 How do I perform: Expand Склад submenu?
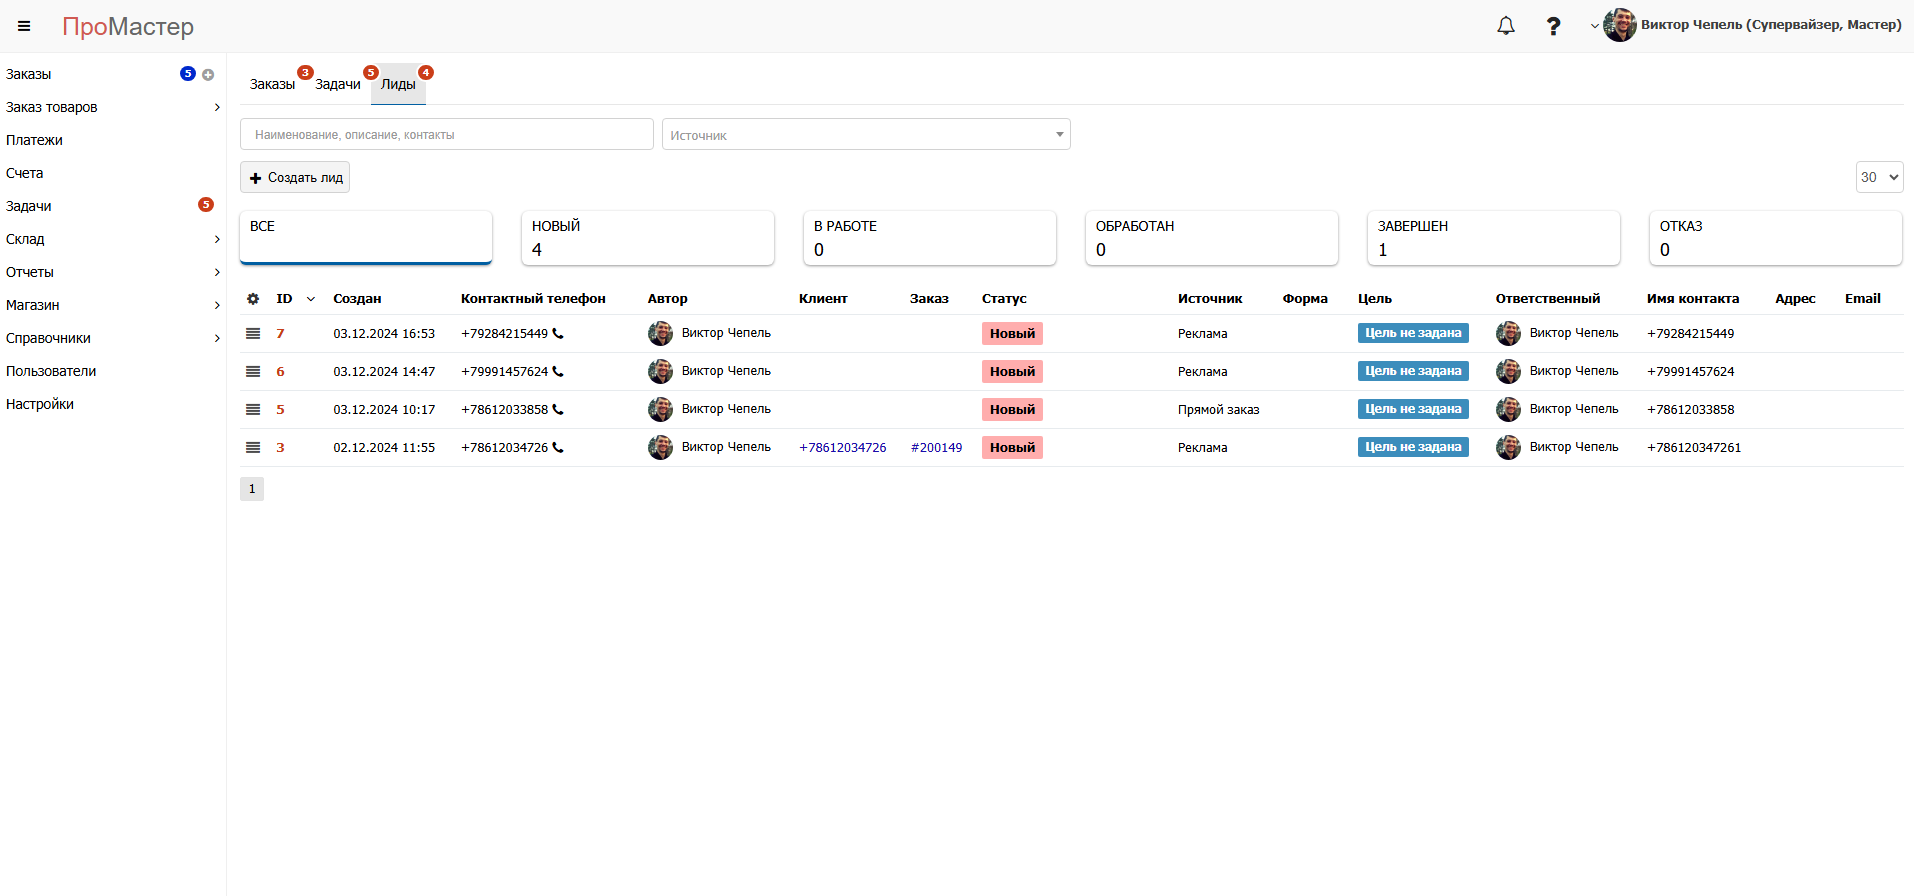pyautogui.click(x=217, y=239)
